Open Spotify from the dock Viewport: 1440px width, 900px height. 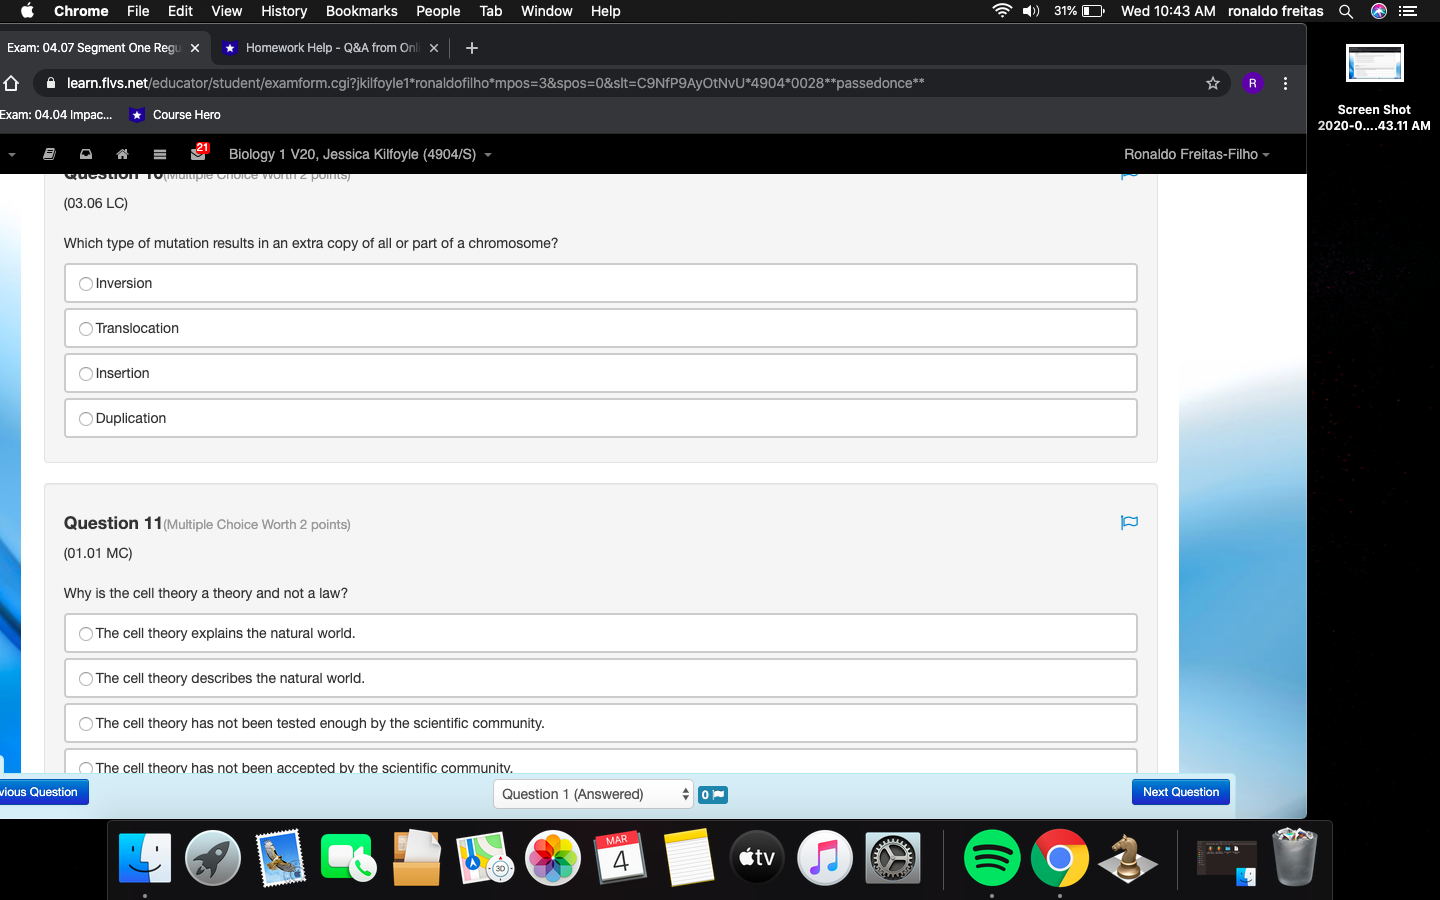[x=991, y=857]
